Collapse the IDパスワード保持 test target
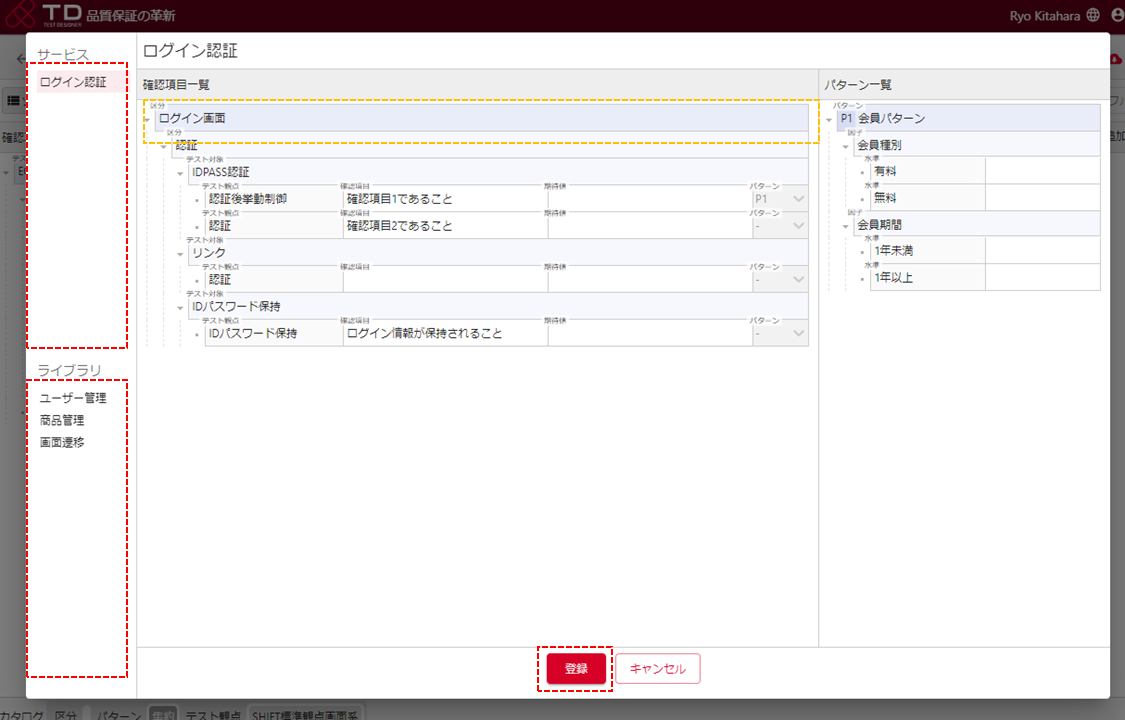 [x=181, y=308]
